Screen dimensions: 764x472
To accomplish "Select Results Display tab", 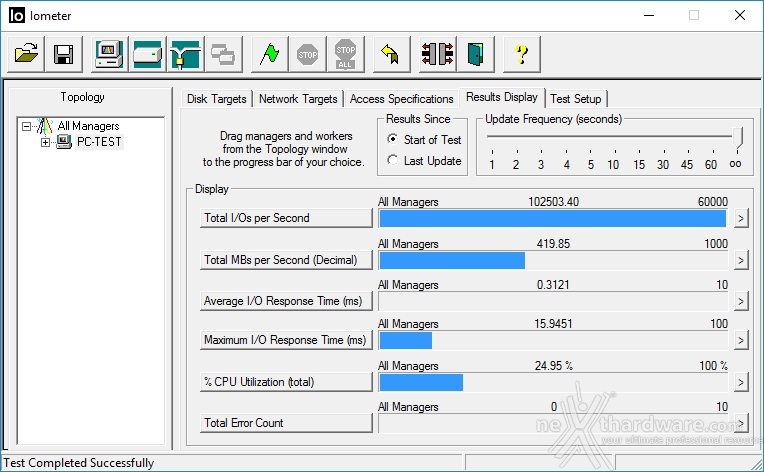I will point(502,97).
